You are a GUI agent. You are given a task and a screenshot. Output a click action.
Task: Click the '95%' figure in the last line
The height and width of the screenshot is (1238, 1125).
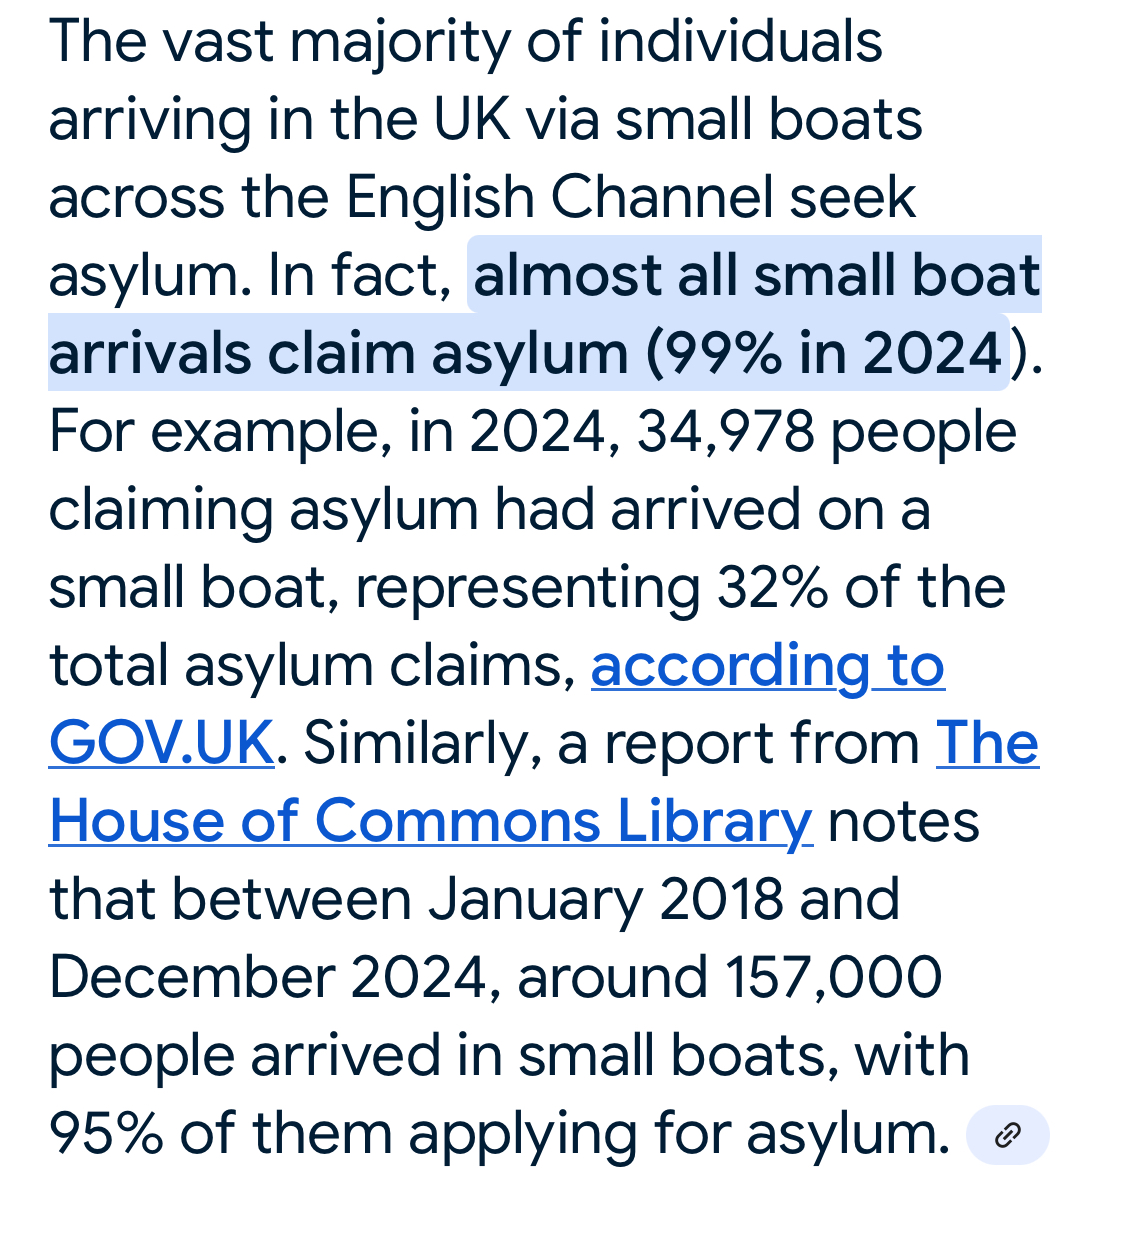pyautogui.click(x=106, y=1133)
